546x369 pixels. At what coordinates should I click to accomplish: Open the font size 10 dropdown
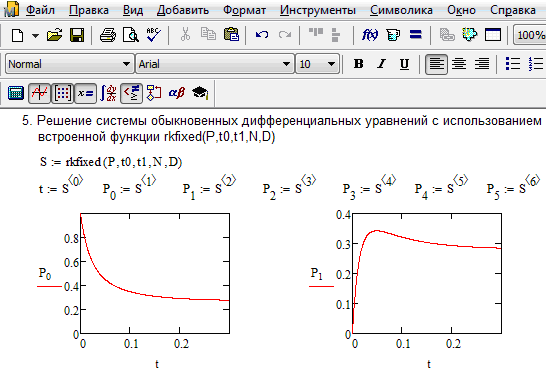[317, 64]
